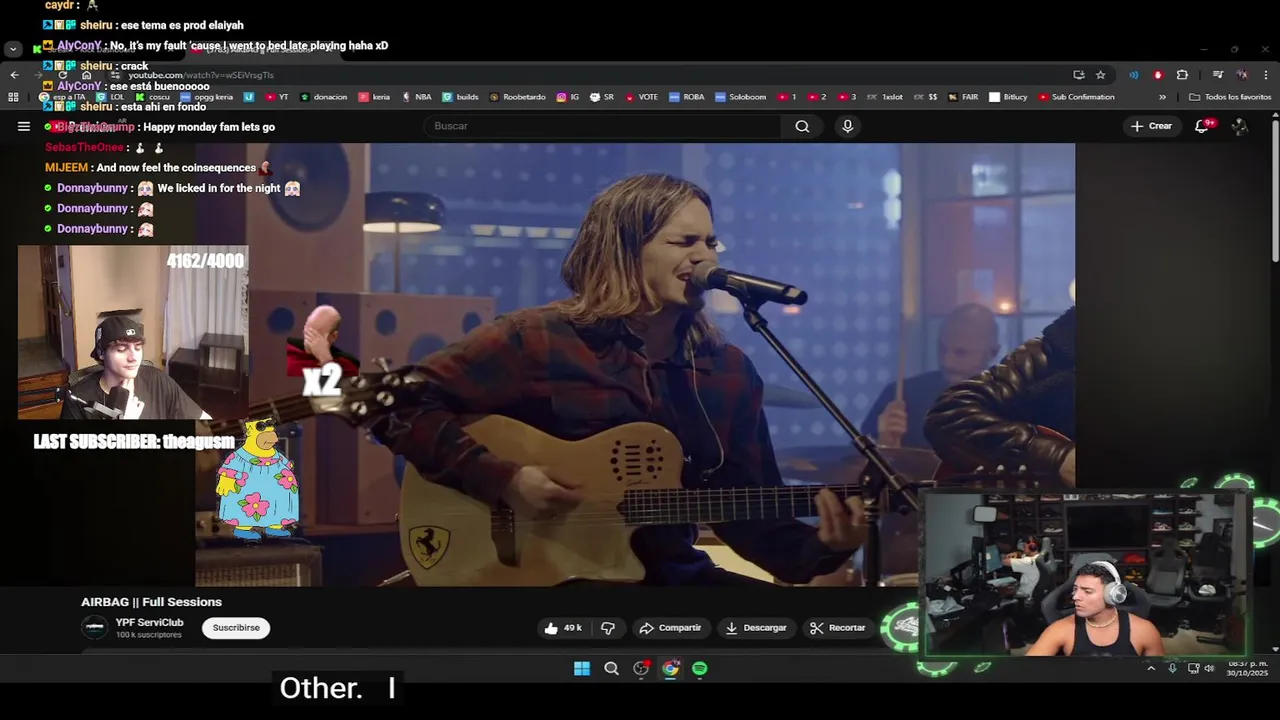
Task: Open the YouTube hamburger guide menu
Action: [x=24, y=126]
